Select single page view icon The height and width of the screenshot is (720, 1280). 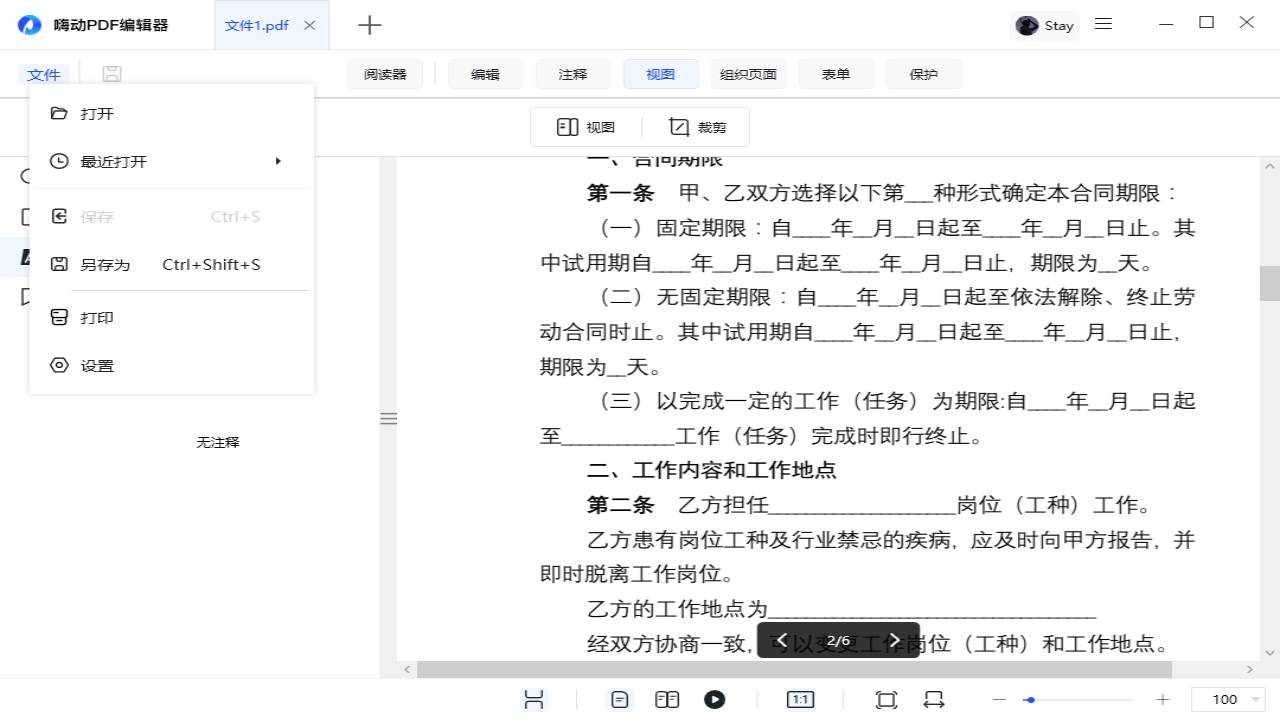(x=620, y=699)
